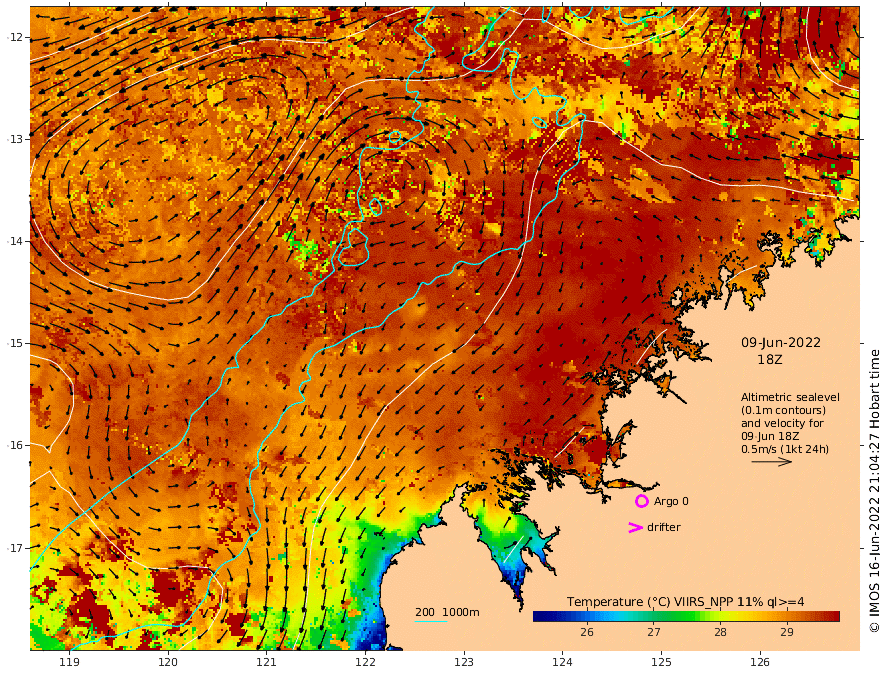This screenshot has height=680, width=880.
Task: Click longitude label 124
Action: pos(562,662)
